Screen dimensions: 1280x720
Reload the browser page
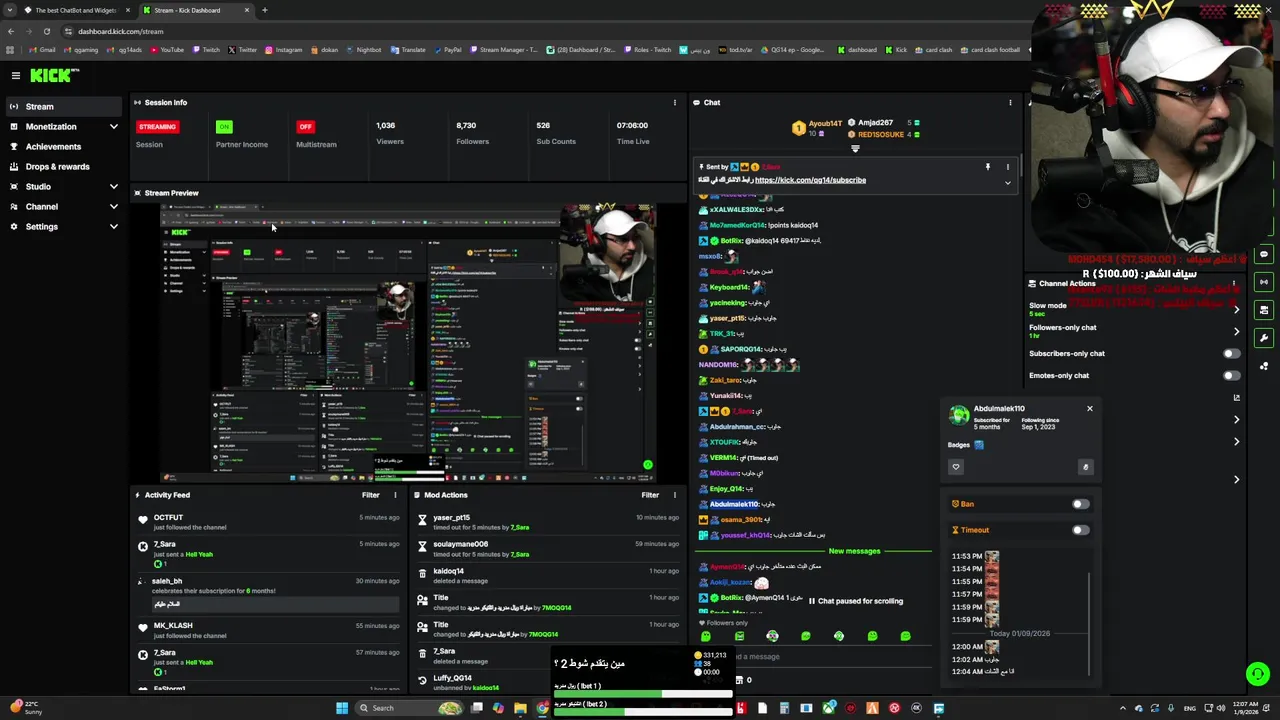(46, 31)
